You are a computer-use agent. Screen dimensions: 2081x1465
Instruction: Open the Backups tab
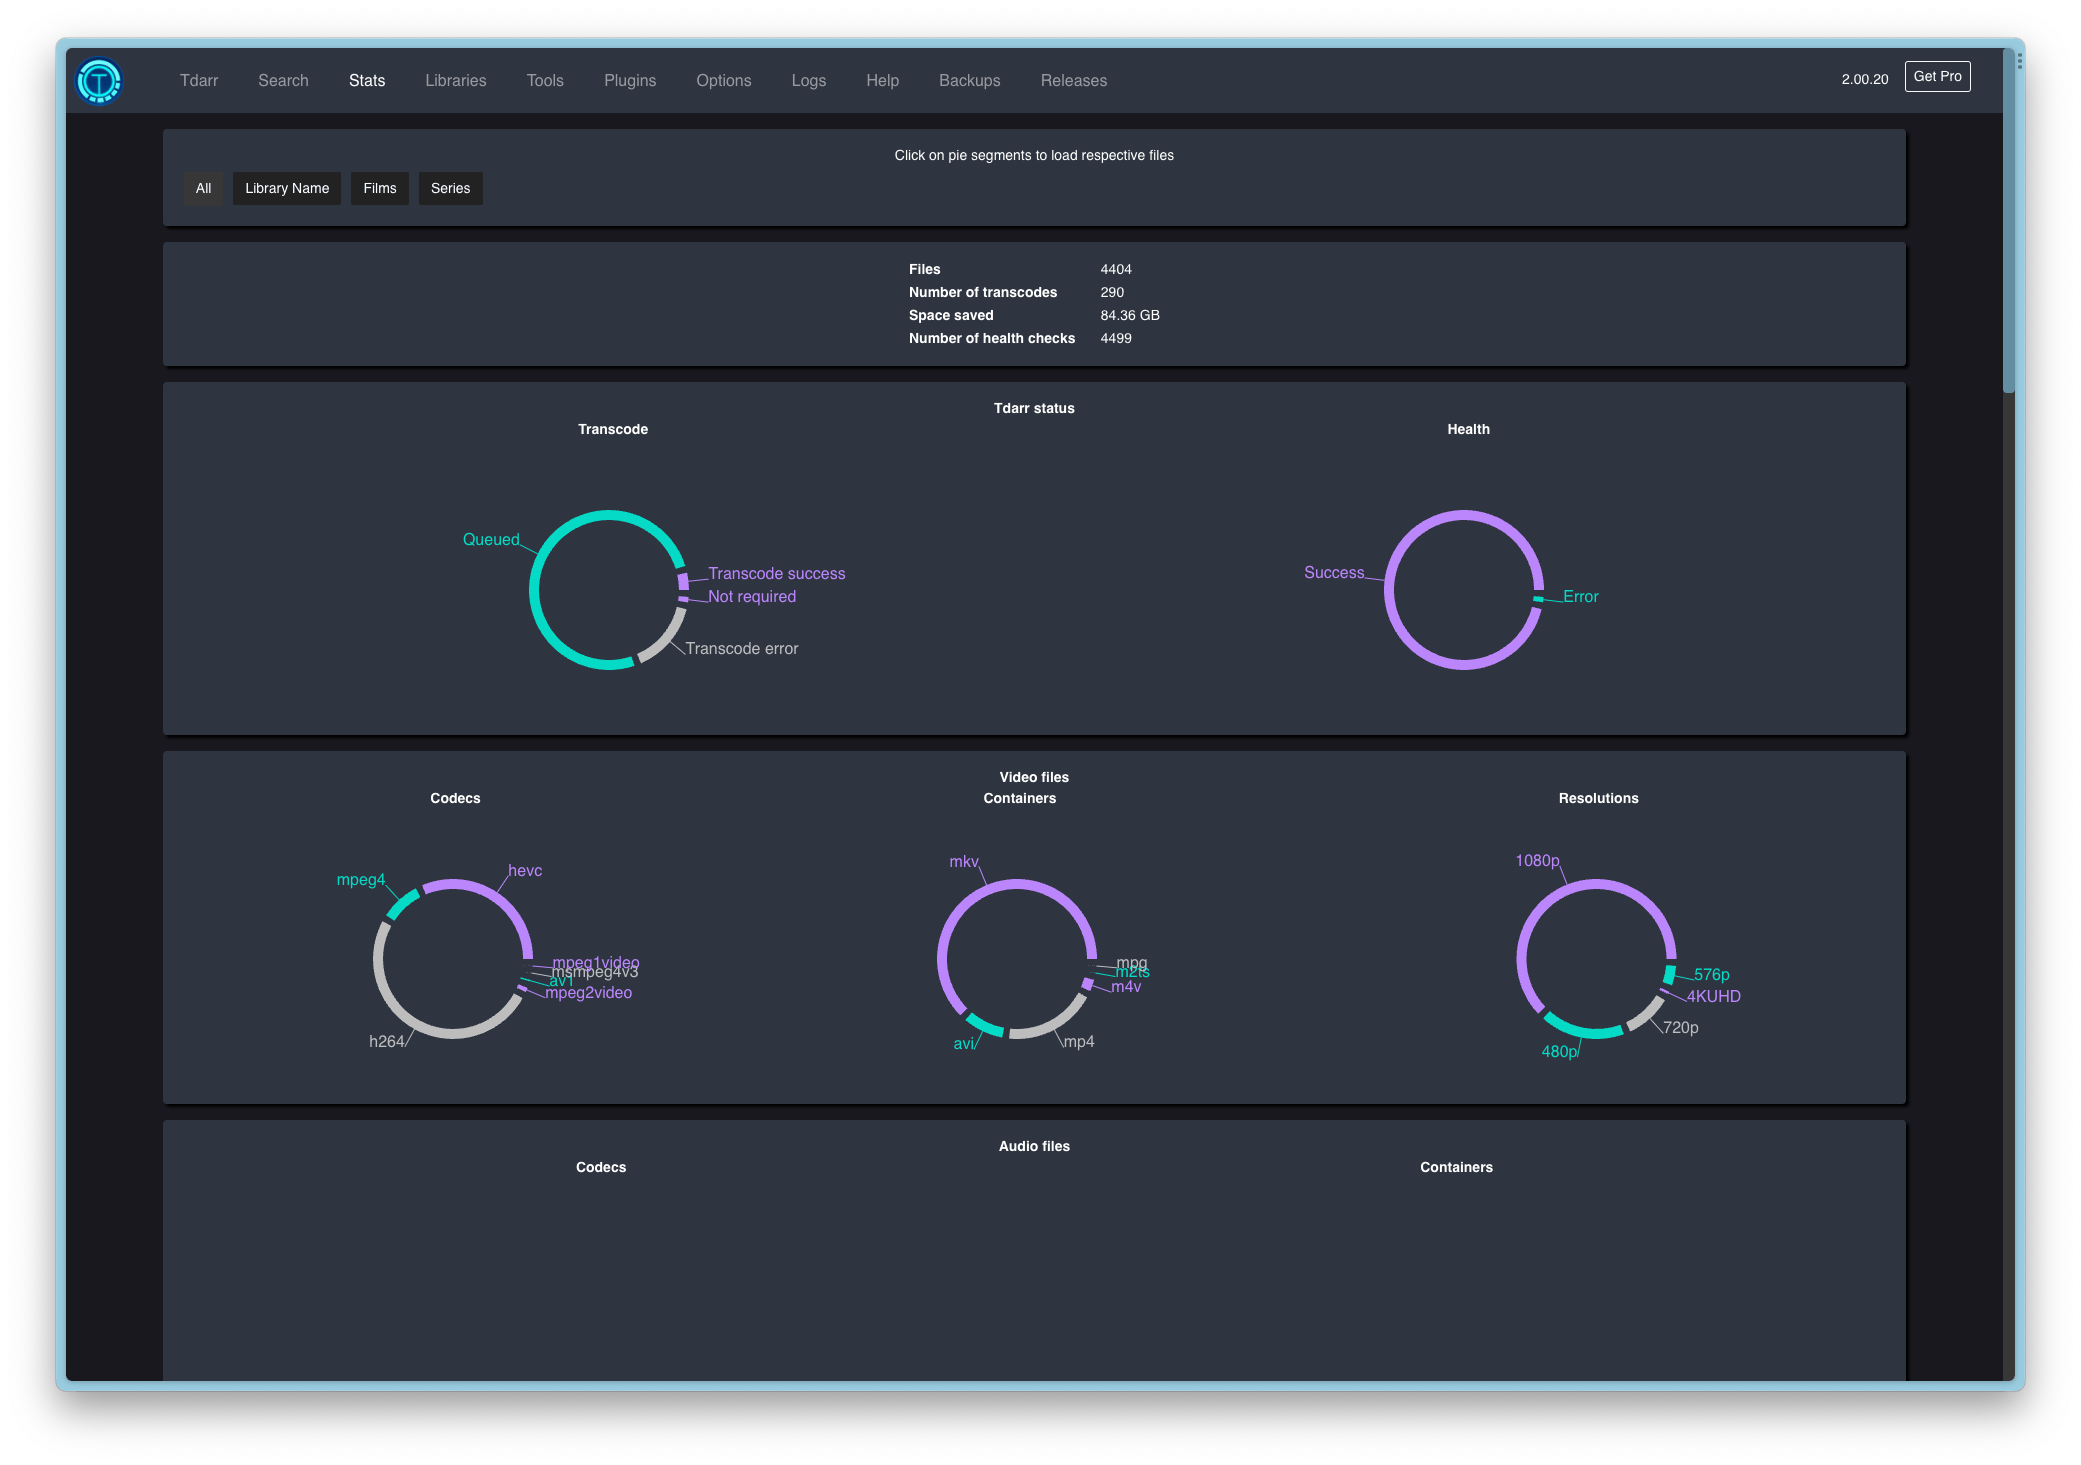(969, 80)
